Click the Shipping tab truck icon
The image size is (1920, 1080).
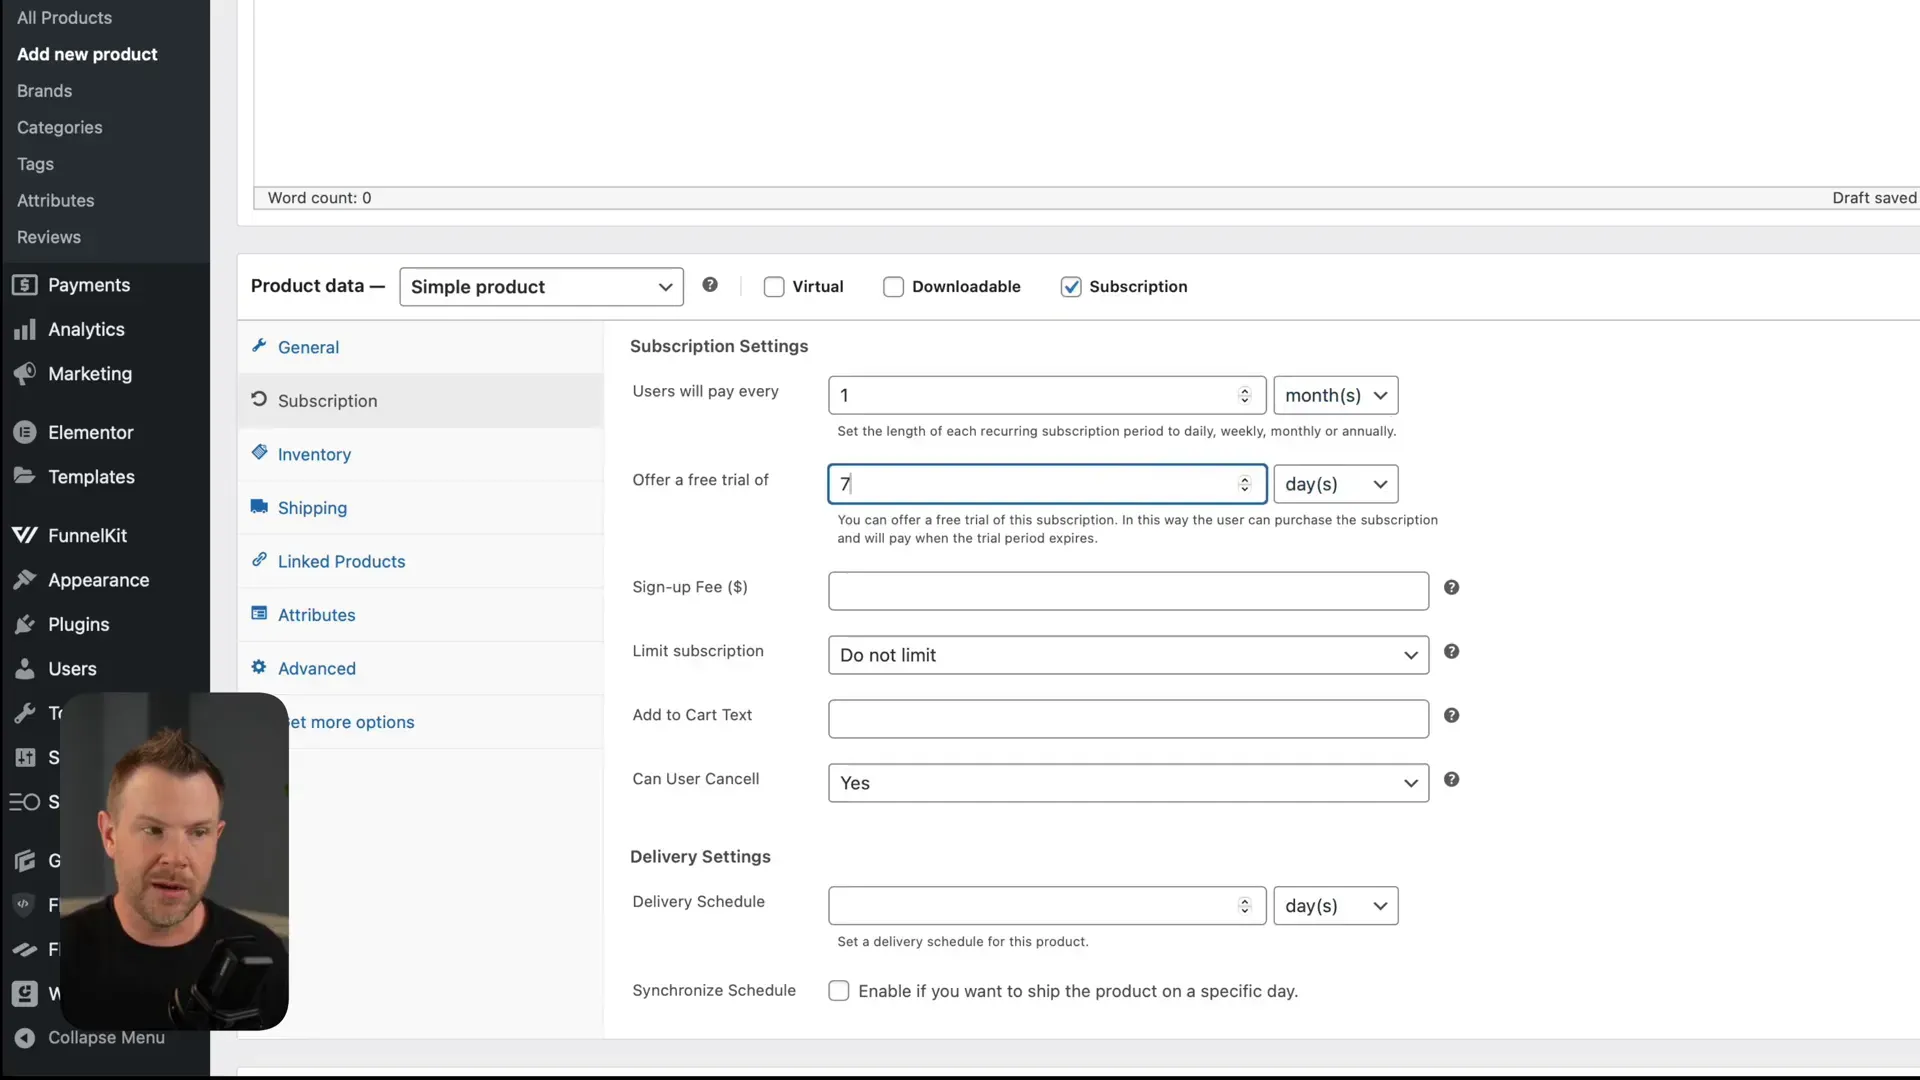point(259,506)
